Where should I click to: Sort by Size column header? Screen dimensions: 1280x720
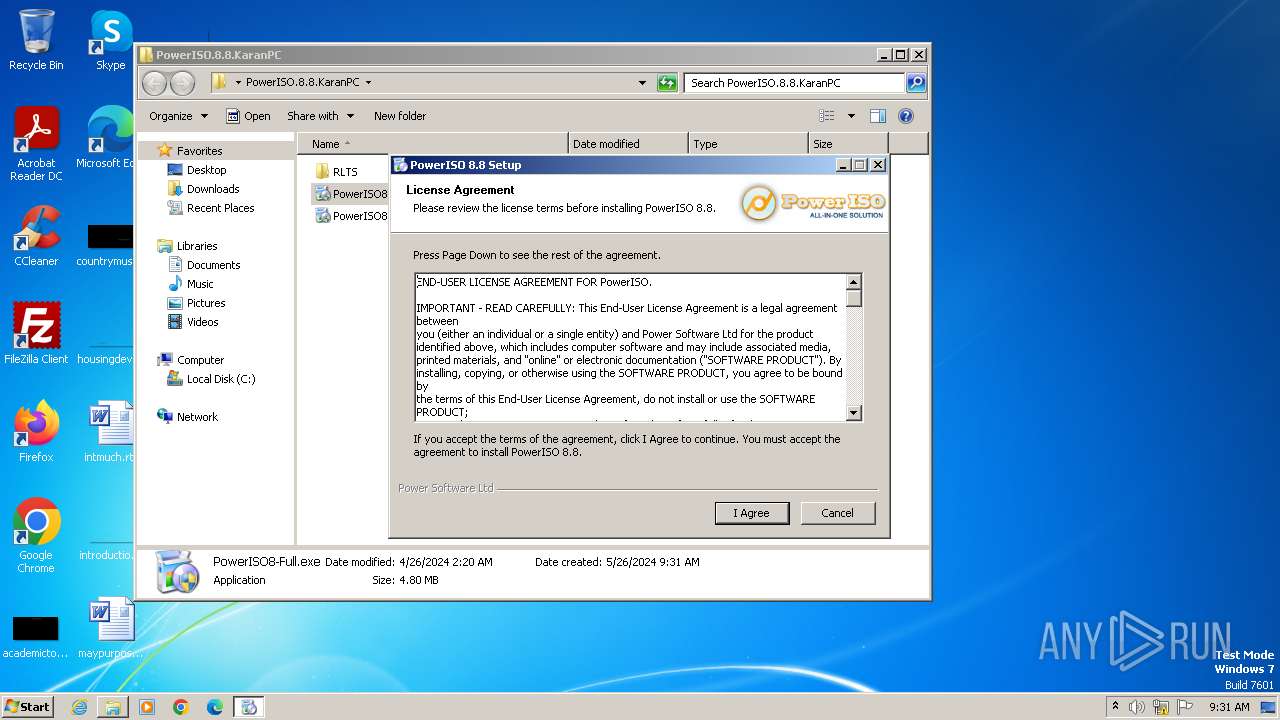[x=848, y=144]
